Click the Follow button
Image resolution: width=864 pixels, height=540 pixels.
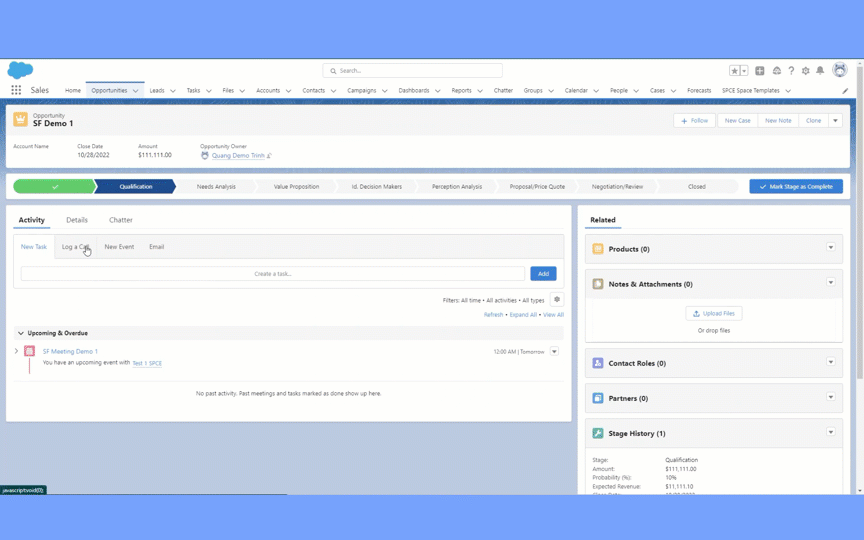[x=694, y=121]
